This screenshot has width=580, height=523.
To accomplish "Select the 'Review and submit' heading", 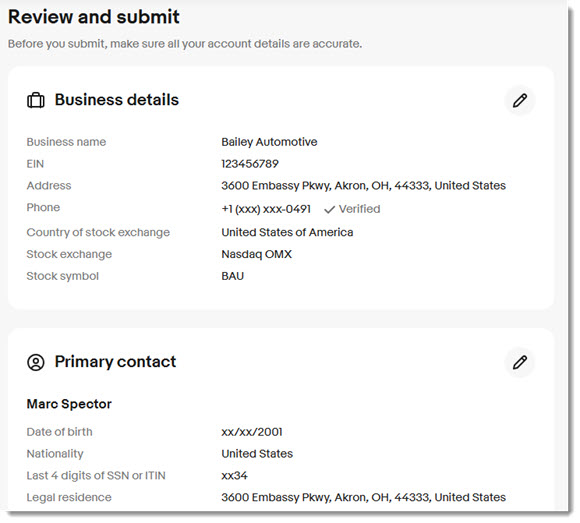I will 94,17.
